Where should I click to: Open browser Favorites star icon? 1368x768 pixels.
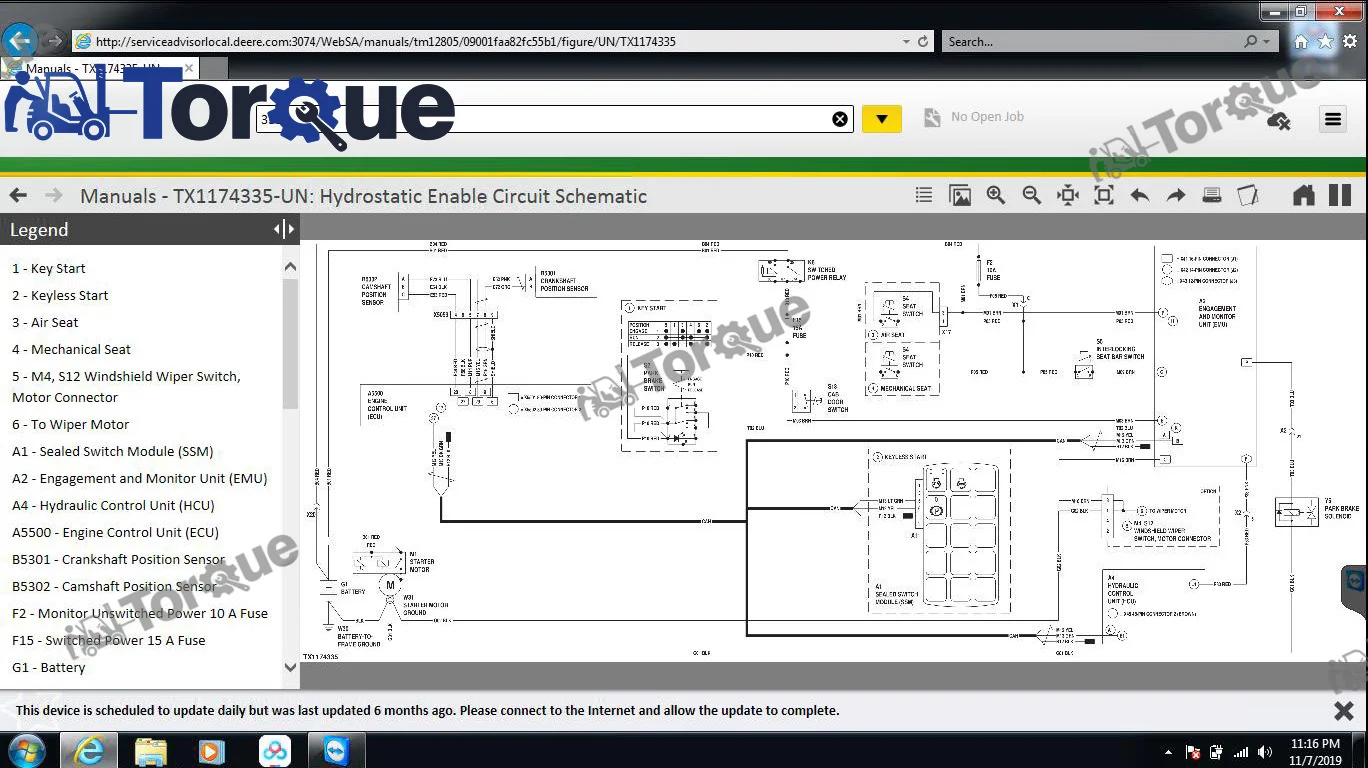[x=1326, y=42]
